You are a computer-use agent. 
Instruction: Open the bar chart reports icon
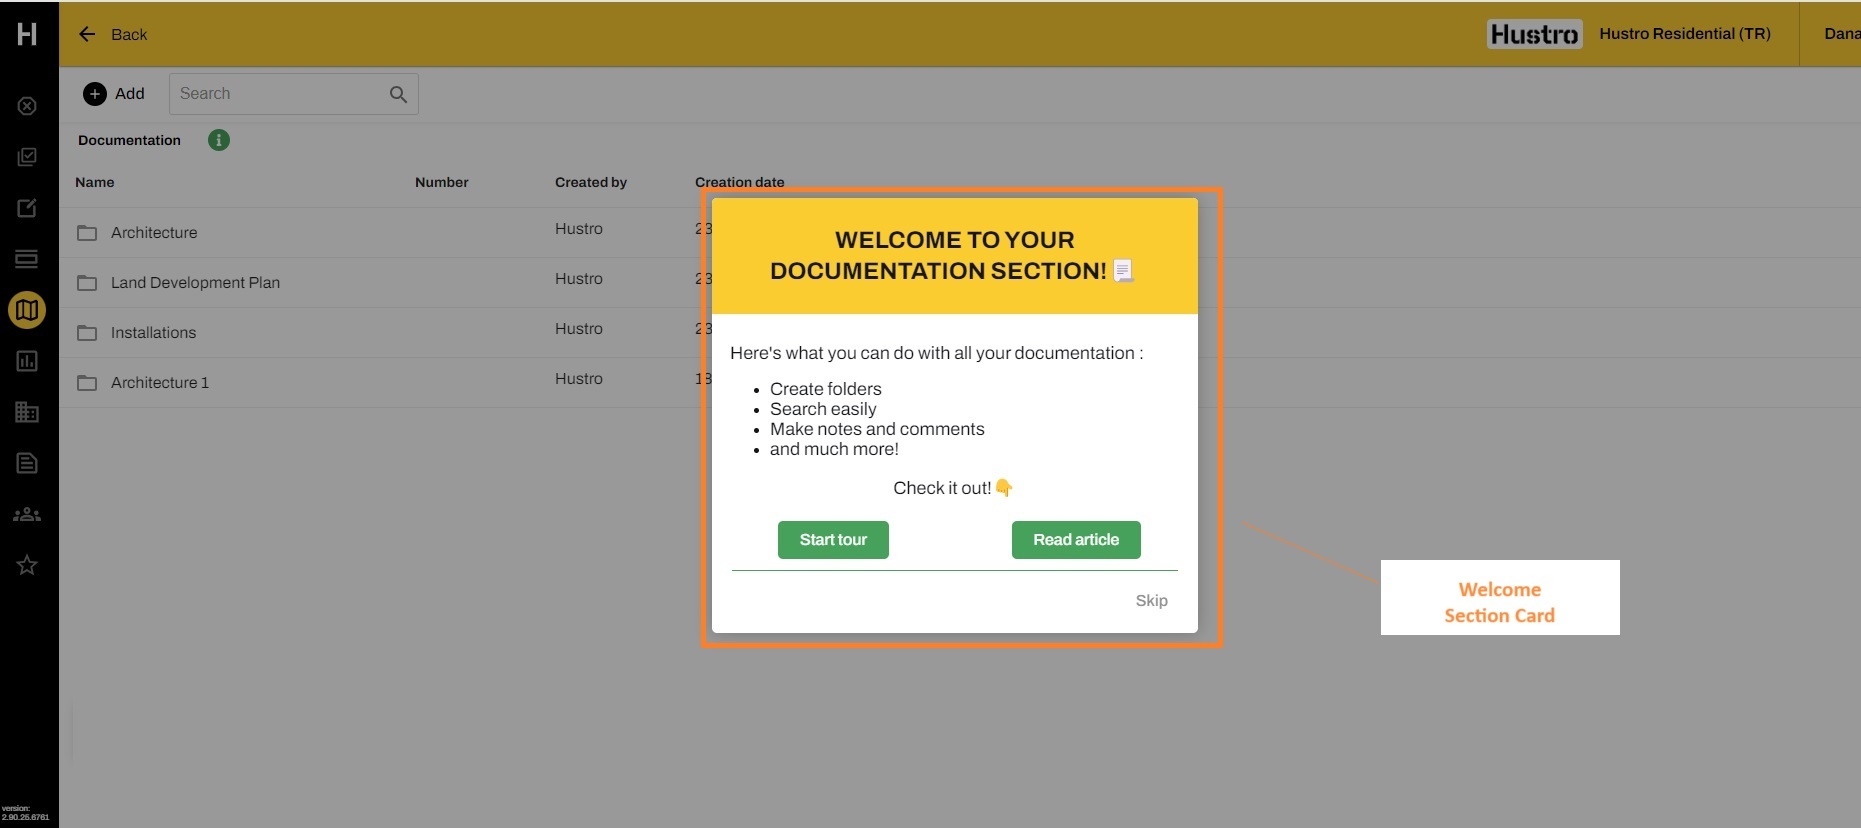coord(27,361)
